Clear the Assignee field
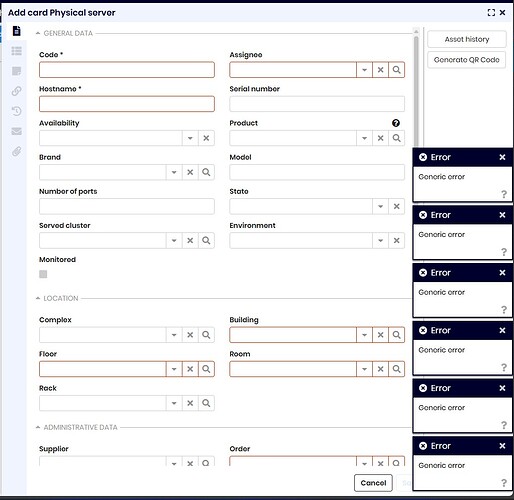The height and width of the screenshot is (500, 514). tap(380, 70)
